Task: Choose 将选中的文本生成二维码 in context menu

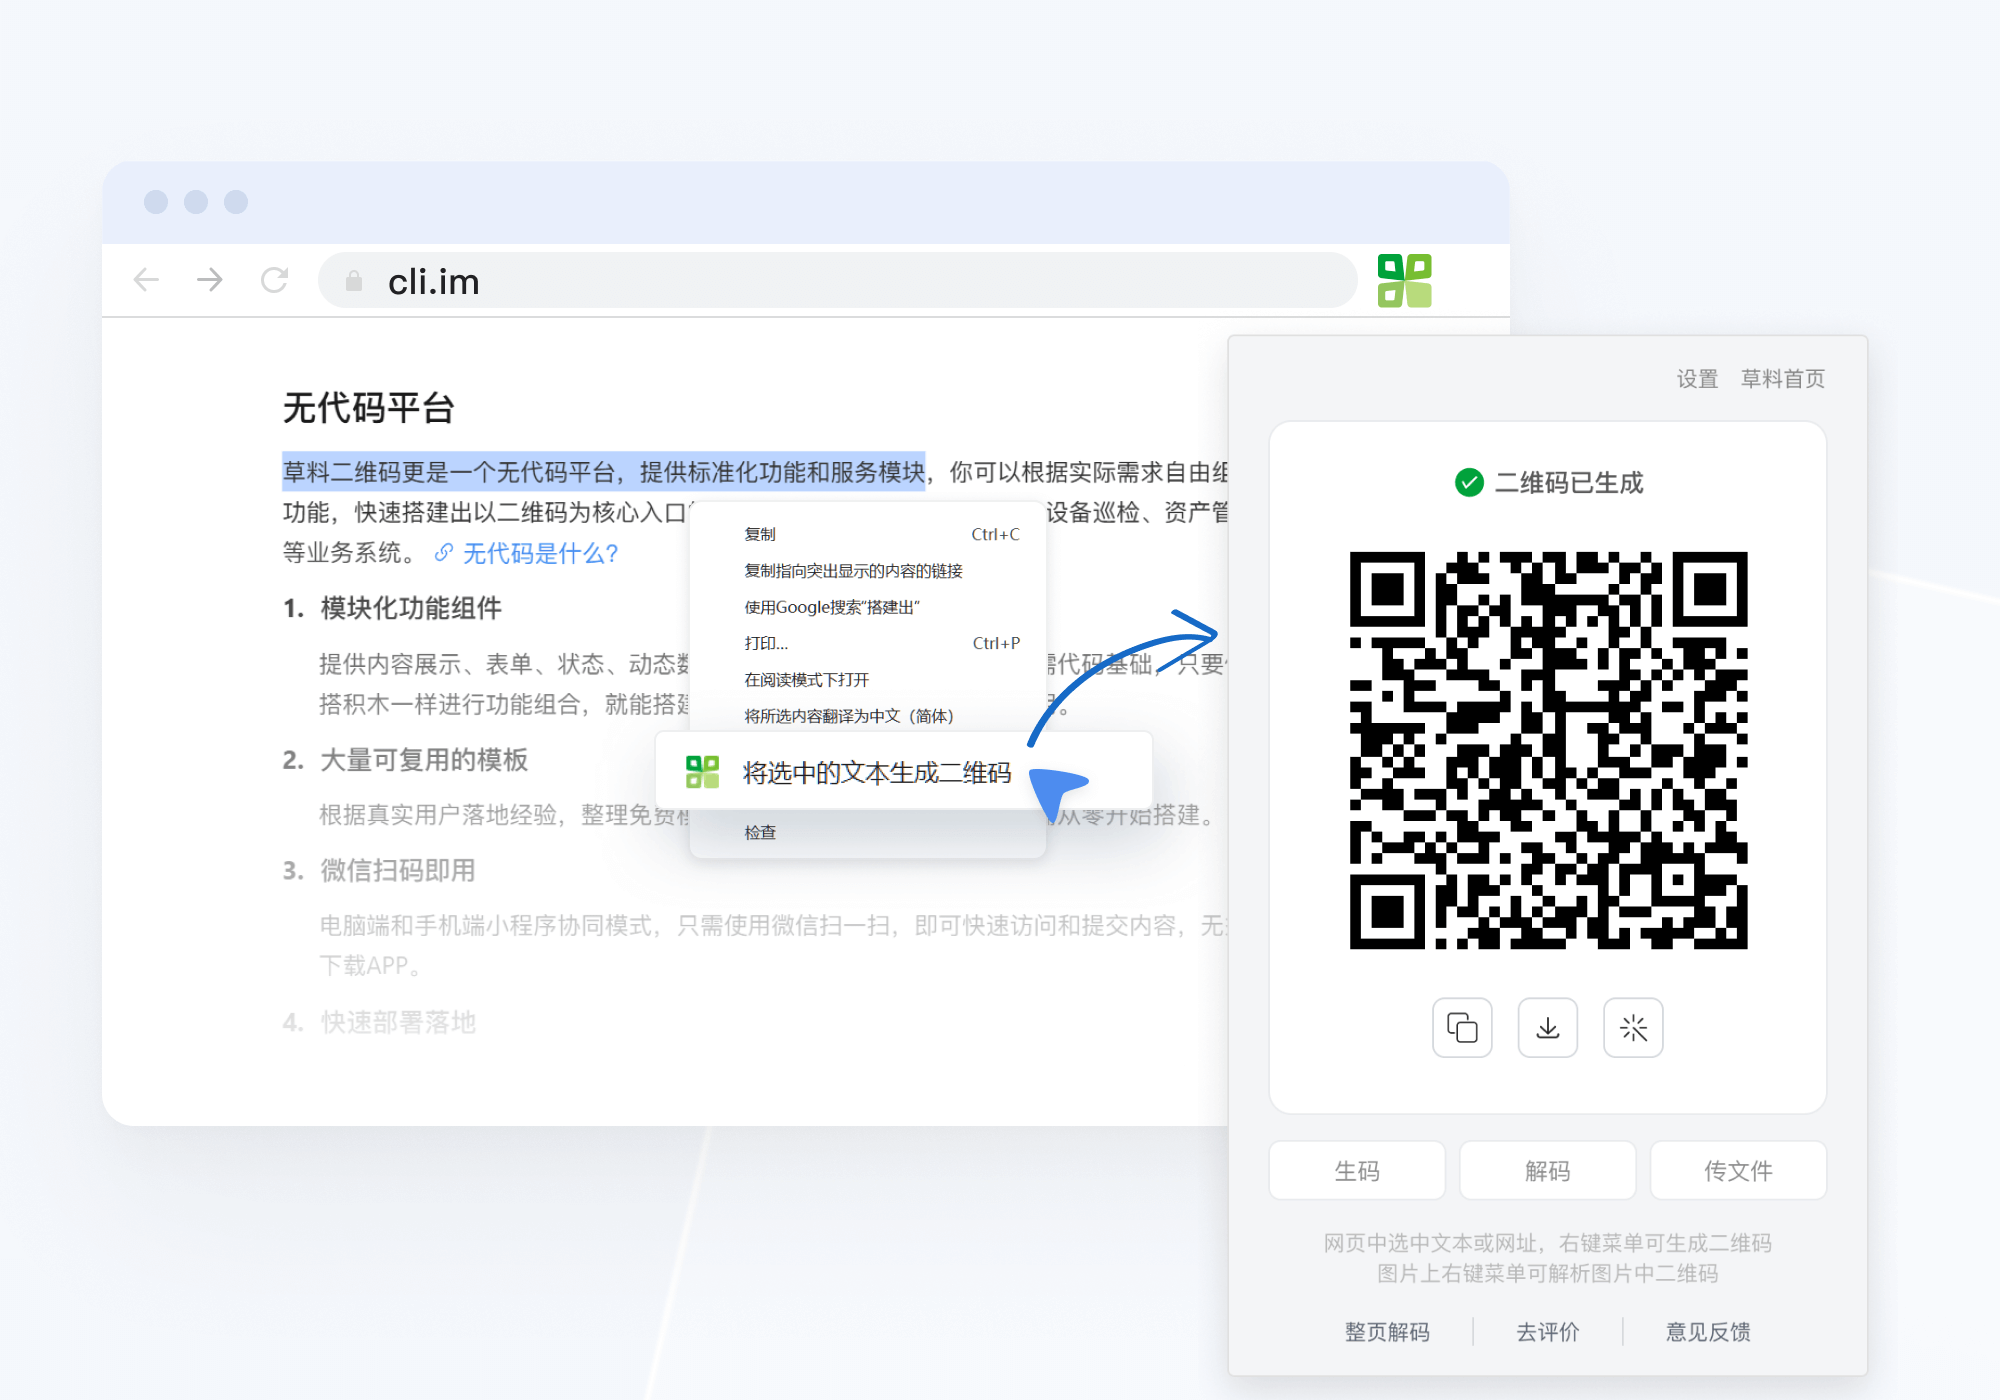Action: [x=876, y=772]
